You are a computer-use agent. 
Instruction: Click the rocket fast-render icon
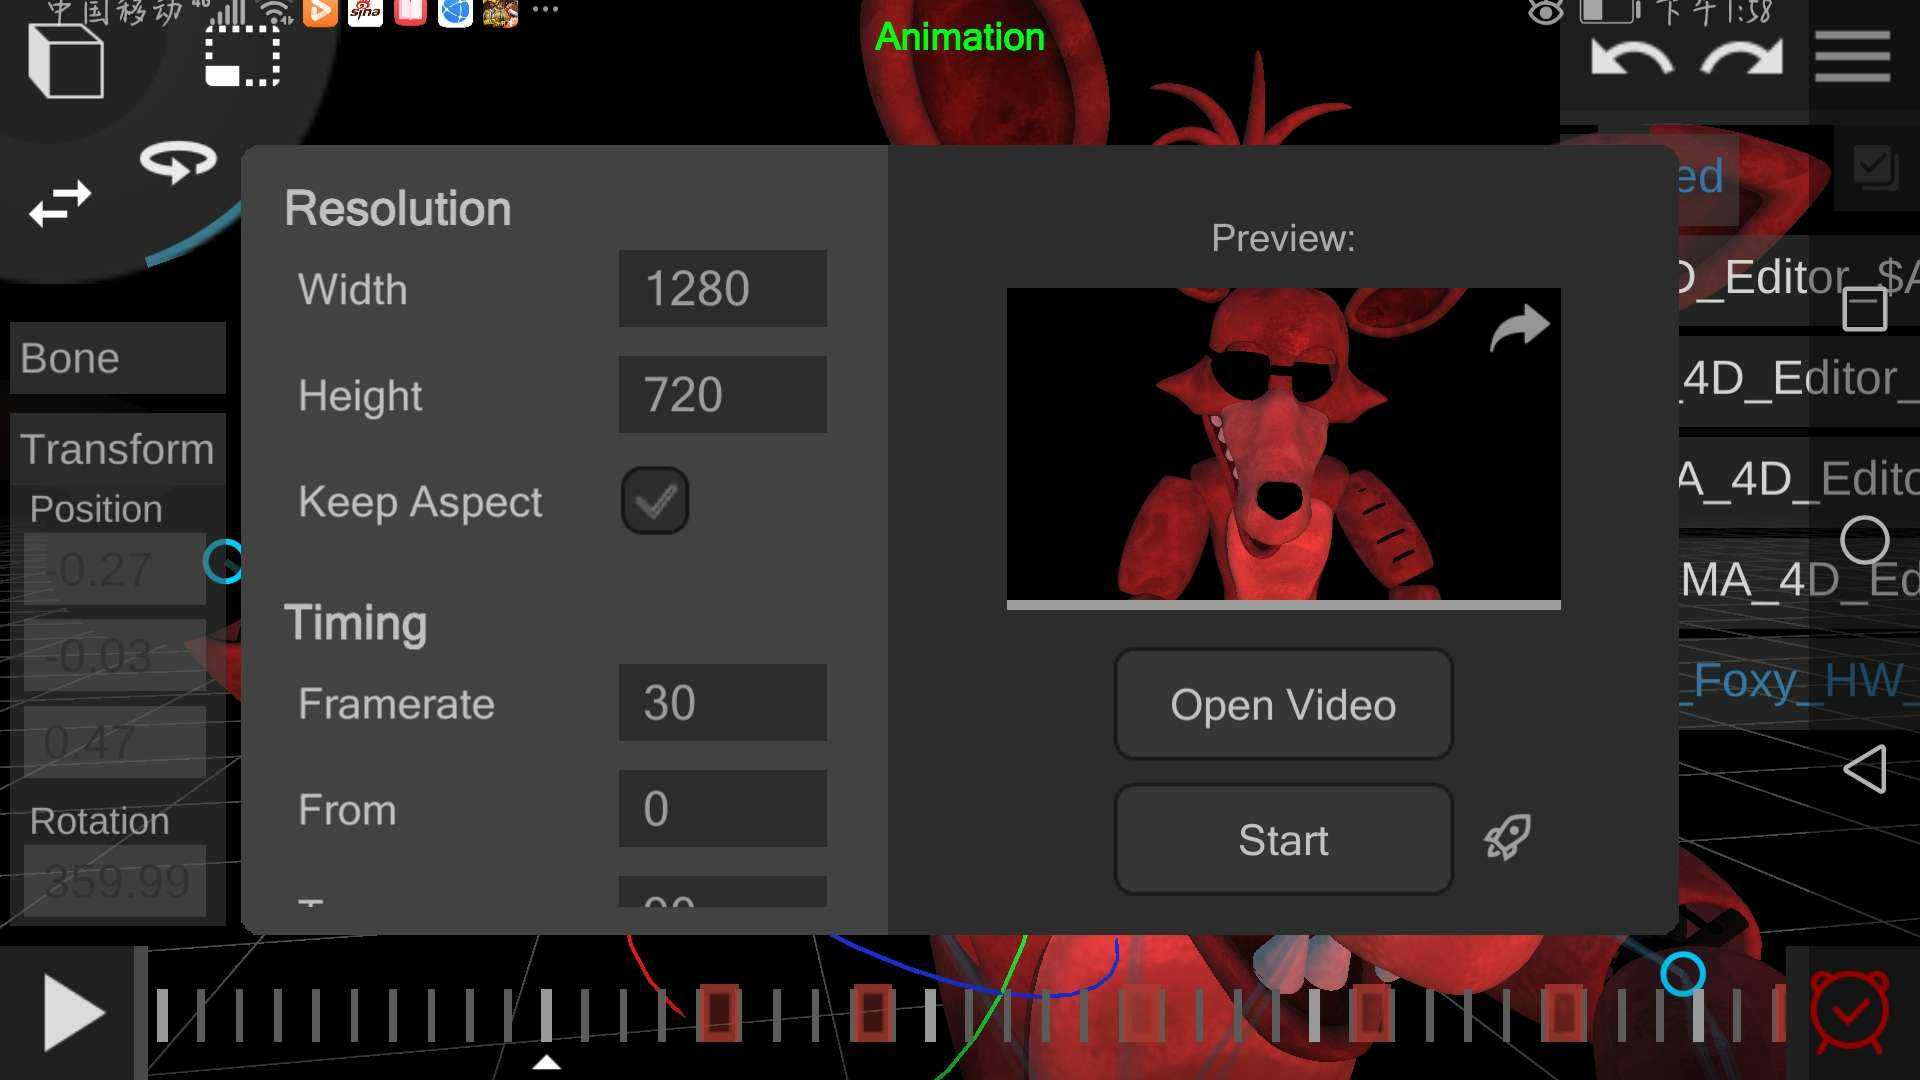(1507, 838)
